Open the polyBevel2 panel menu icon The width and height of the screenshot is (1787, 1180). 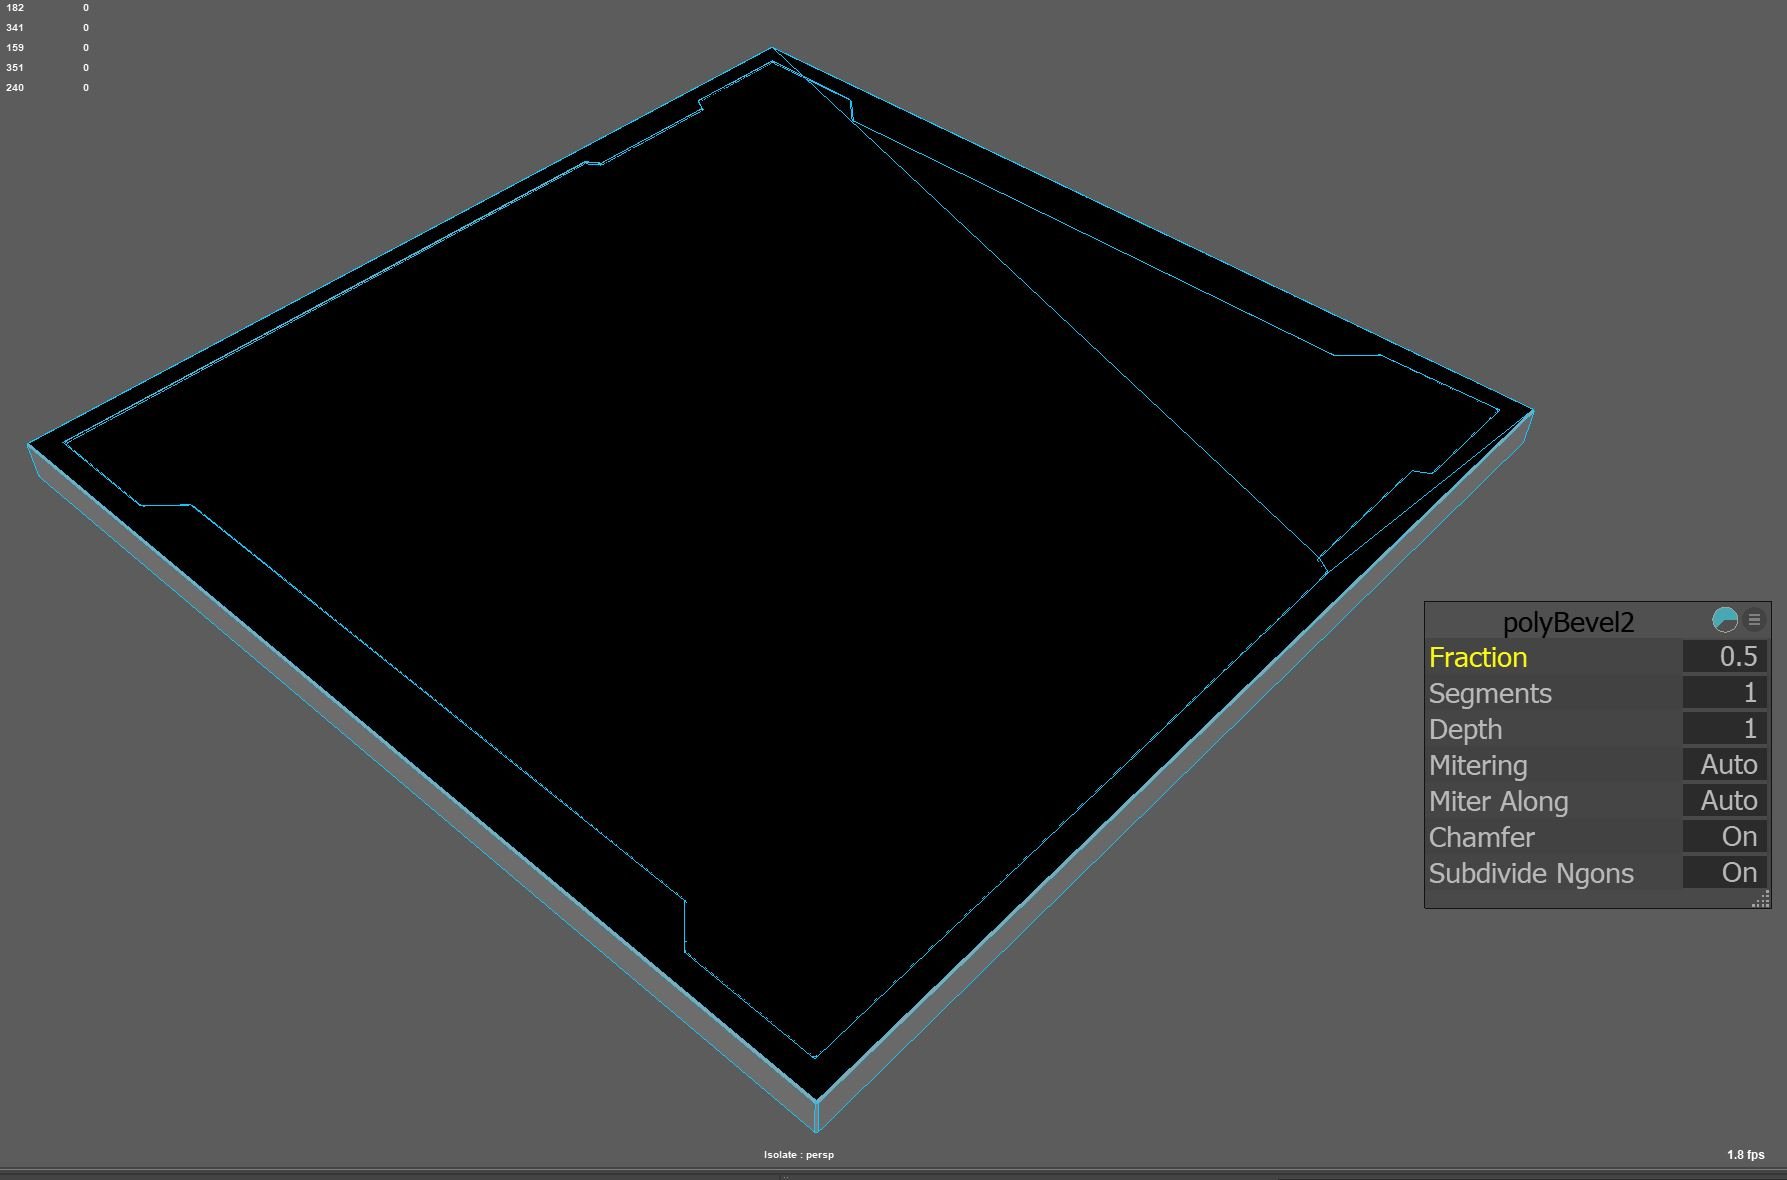(x=1754, y=620)
